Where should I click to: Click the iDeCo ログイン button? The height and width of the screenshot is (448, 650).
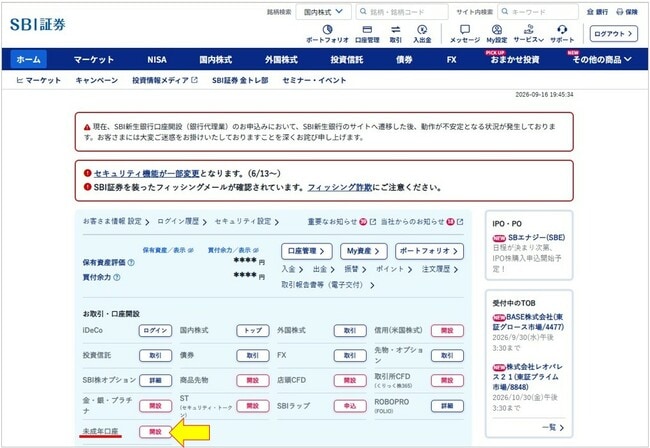pos(155,331)
